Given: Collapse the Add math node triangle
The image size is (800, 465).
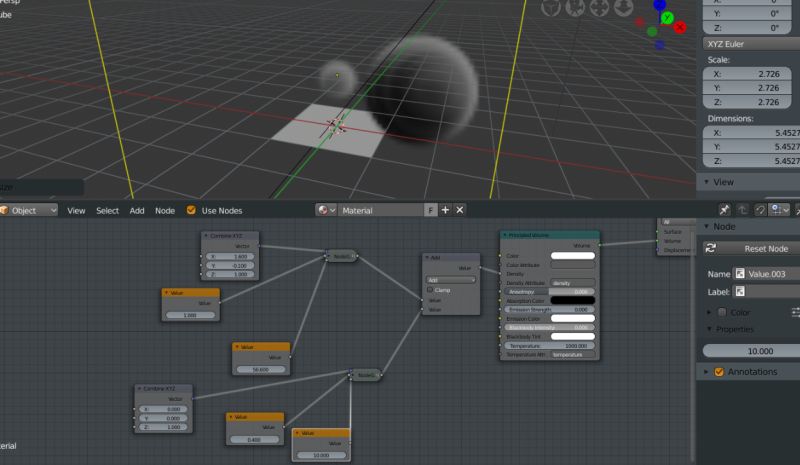Looking at the screenshot, I should tap(427, 258).
